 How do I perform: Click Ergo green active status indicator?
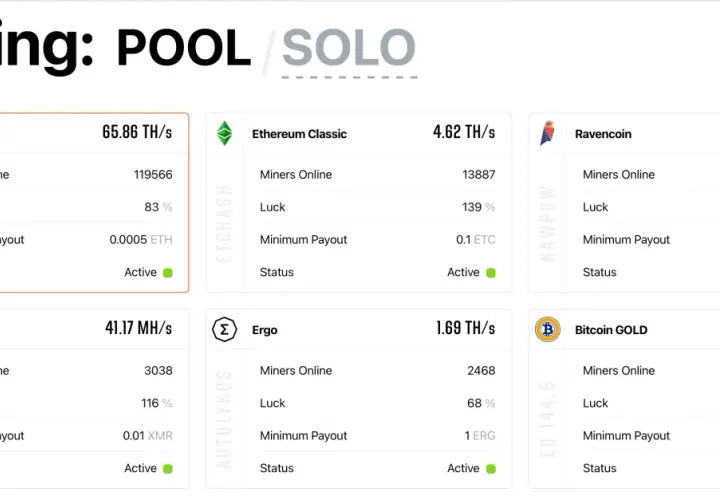[x=491, y=469]
